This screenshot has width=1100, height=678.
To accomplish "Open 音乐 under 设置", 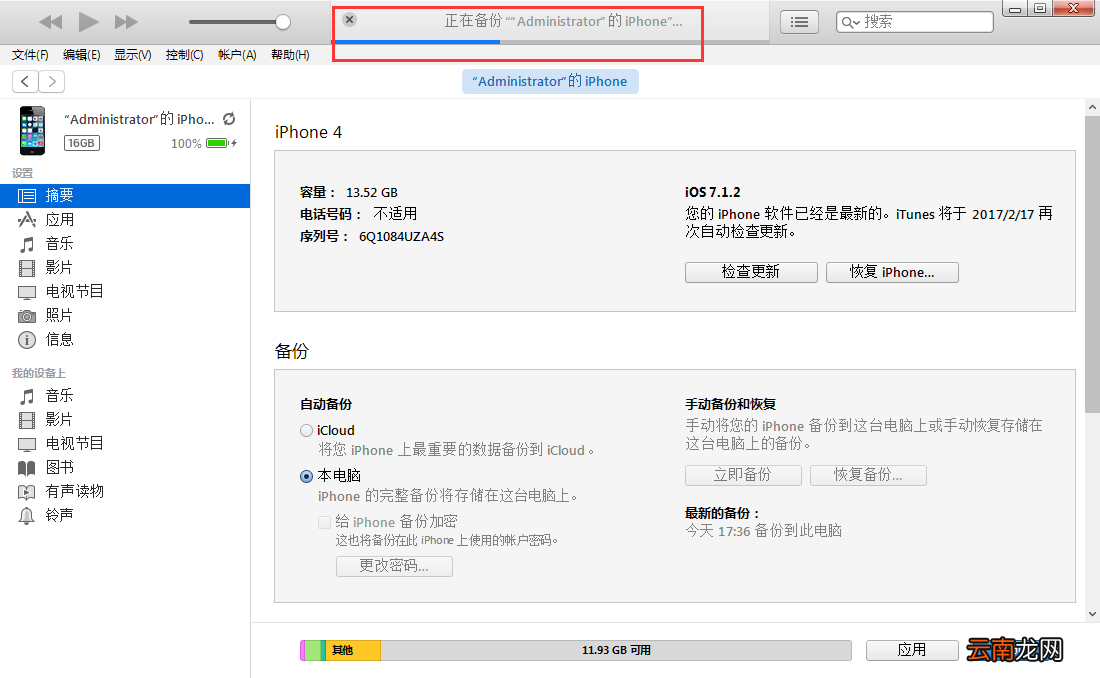I will pyautogui.click(x=125, y=244).
